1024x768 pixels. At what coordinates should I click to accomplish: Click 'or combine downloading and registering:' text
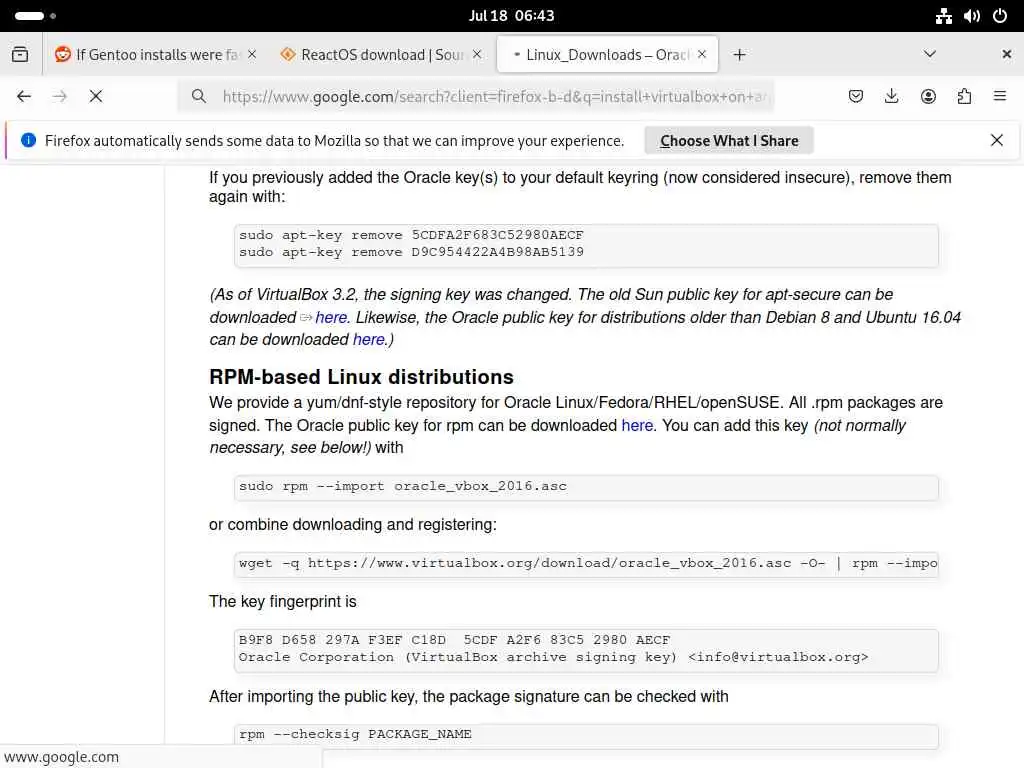[x=353, y=524]
